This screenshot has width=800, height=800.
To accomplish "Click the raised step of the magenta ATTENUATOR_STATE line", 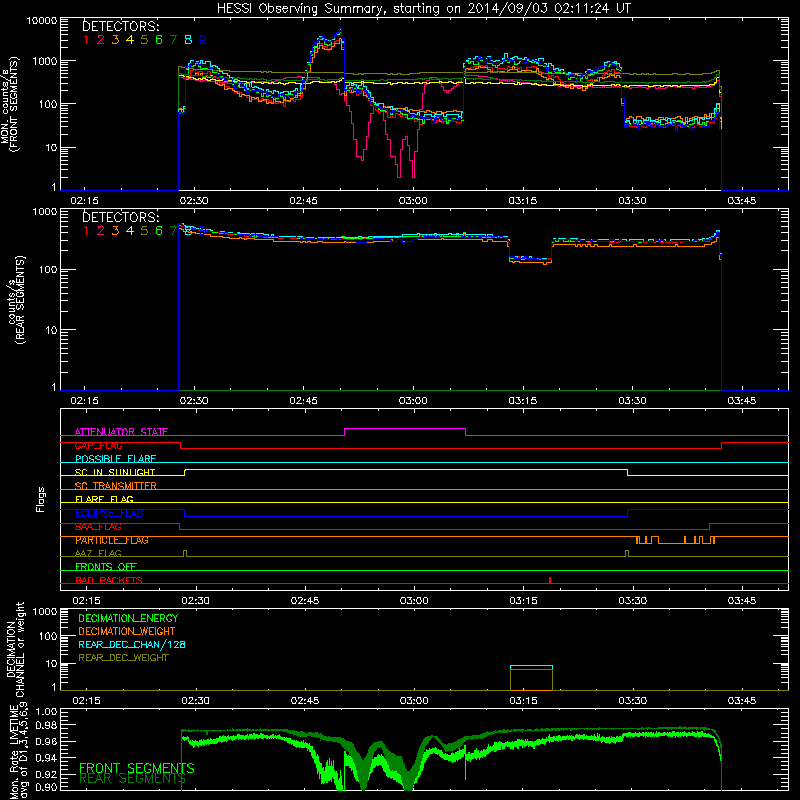I will coord(405,429).
